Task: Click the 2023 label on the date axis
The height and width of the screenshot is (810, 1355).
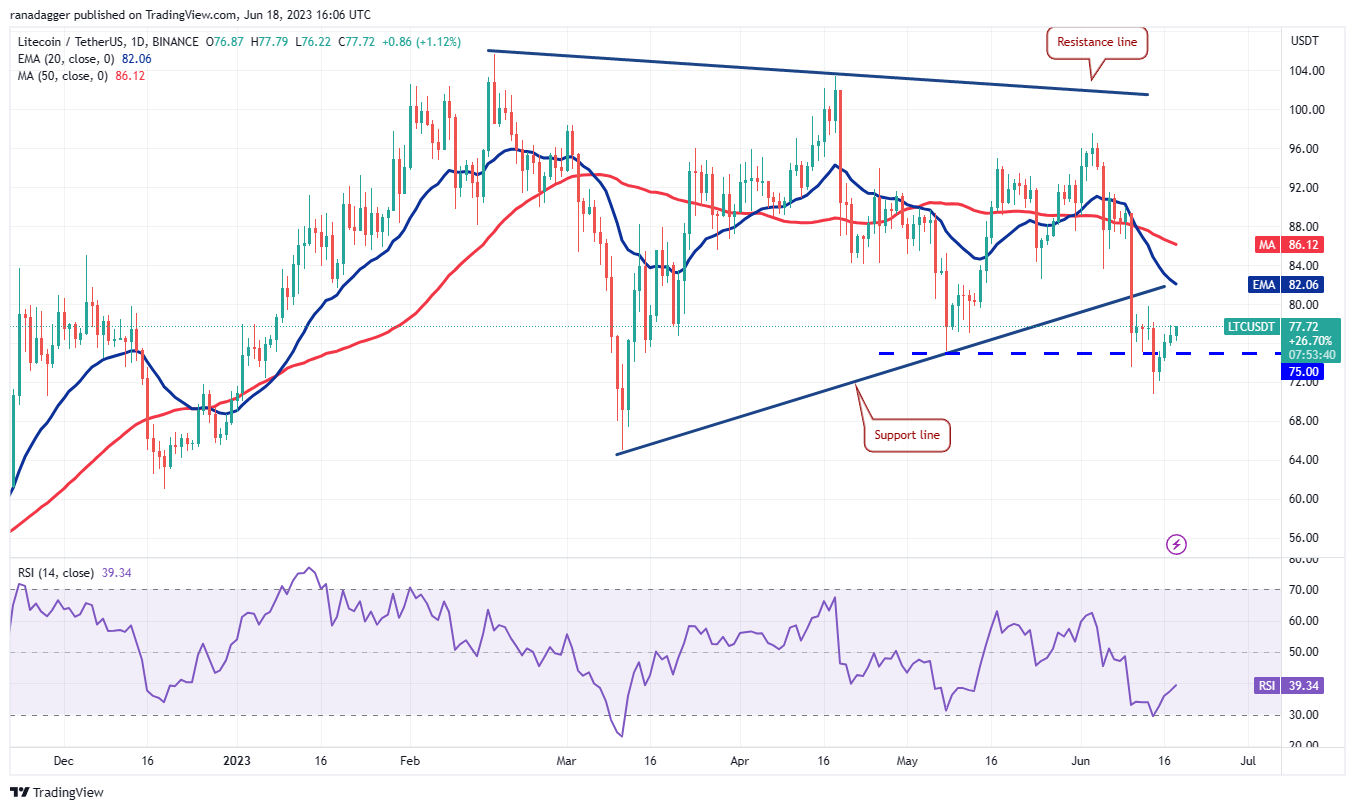Action: (x=238, y=760)
